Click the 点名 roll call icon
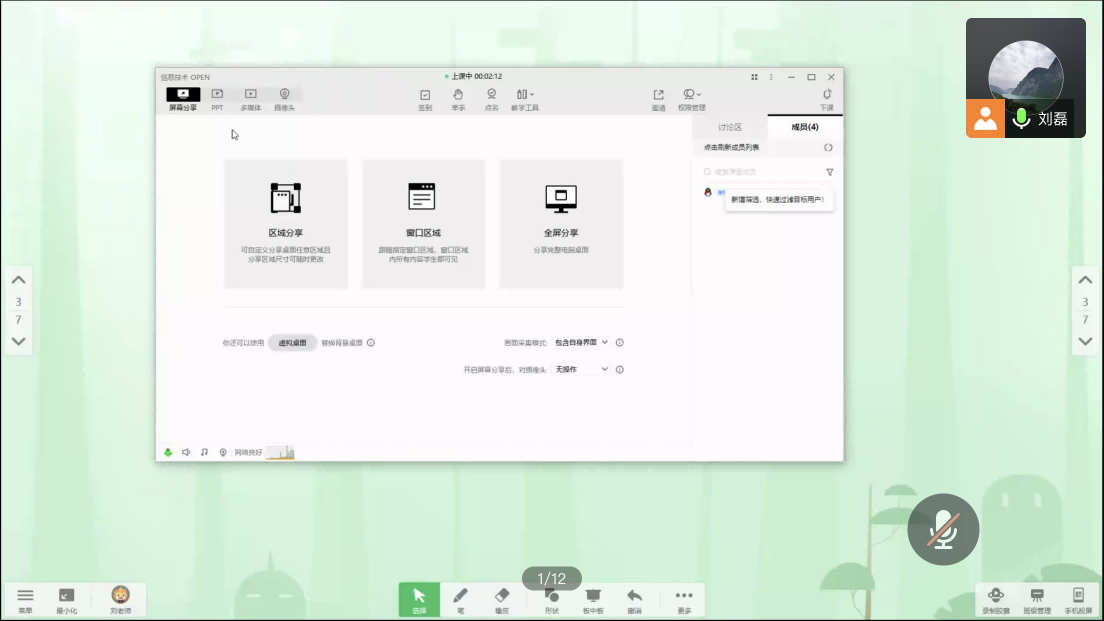Screen dimensions: 1104x621 [x=491, y=99]
